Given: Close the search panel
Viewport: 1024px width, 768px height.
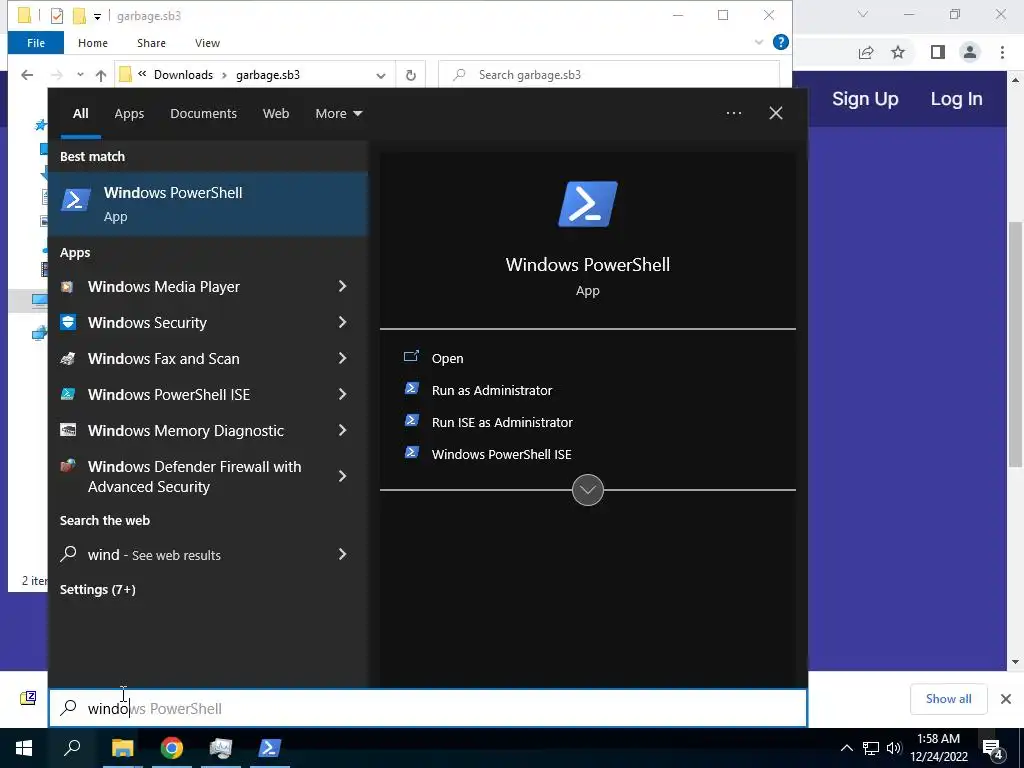Looking at the screenshot, I should (776, 113).
